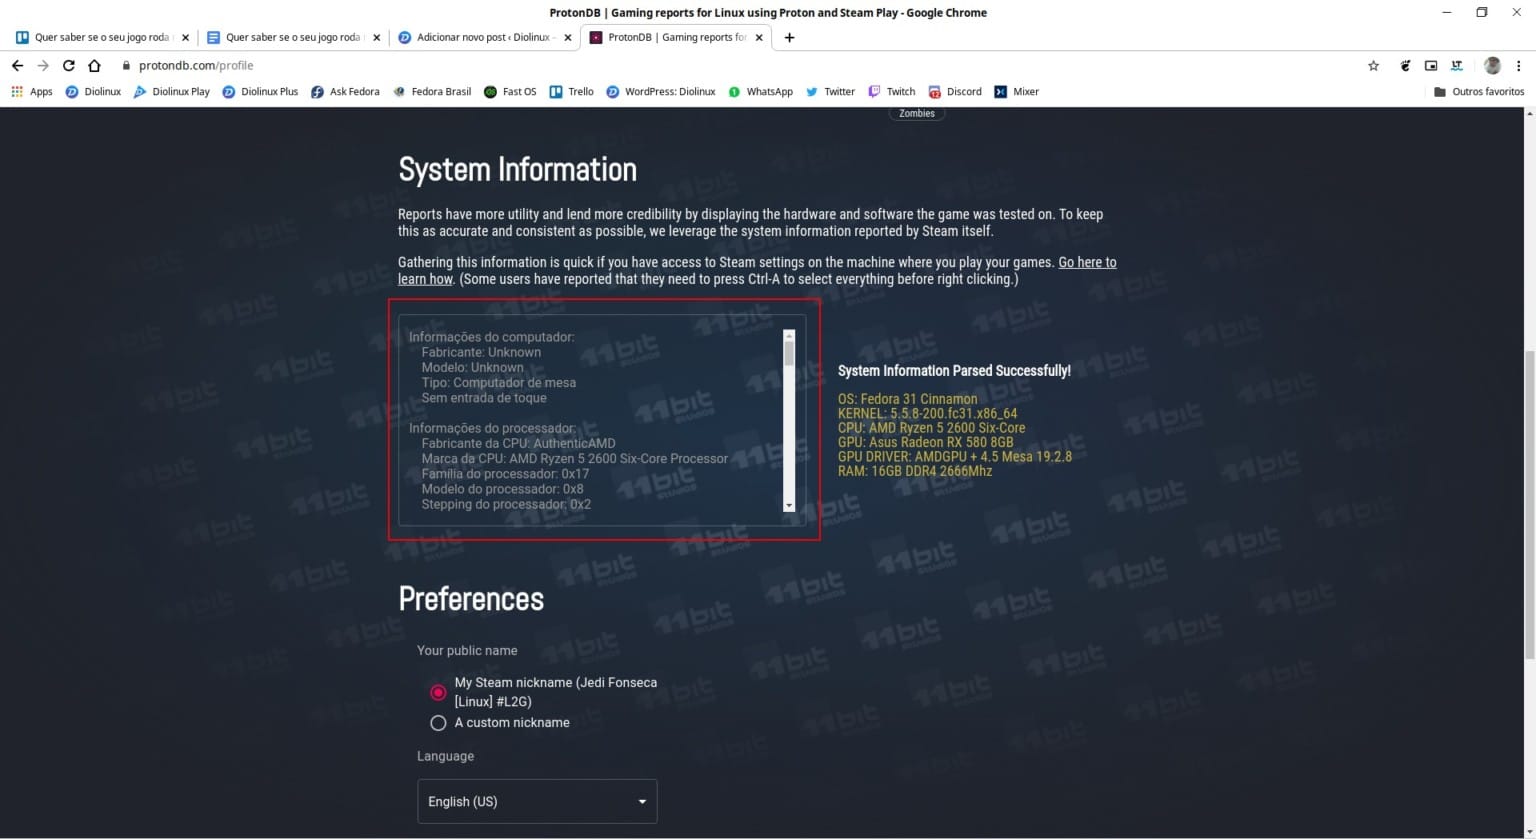This screenshot has width=1536, height=839.
Task: Open the Diolinux Plus bookmark
Action: click(260, 91)
